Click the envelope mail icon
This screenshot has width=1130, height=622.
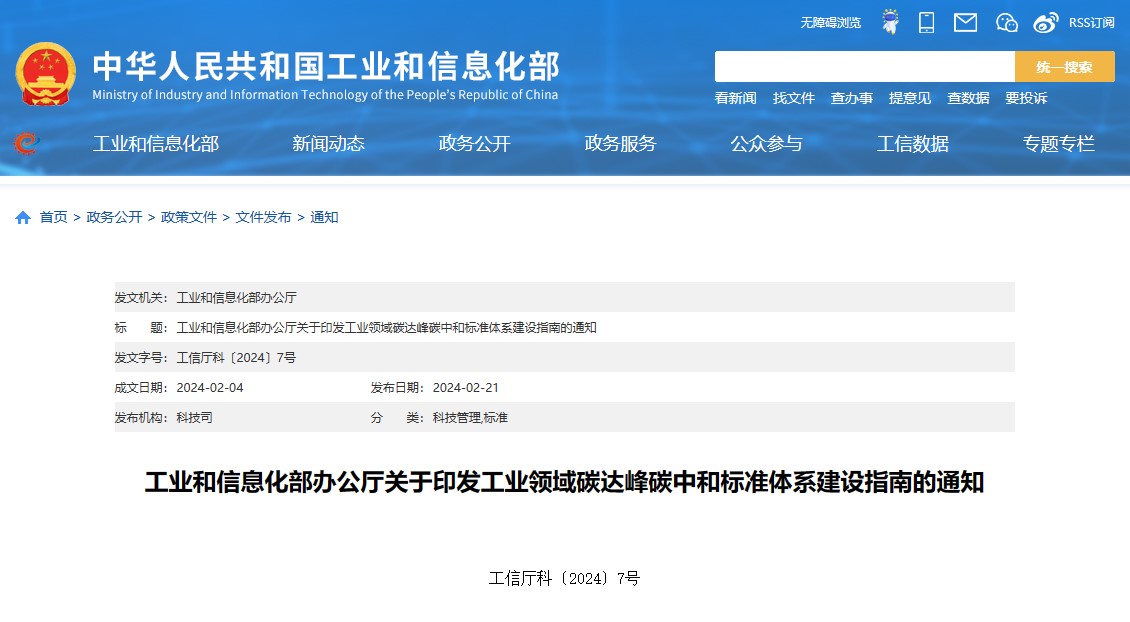(965, 22)
